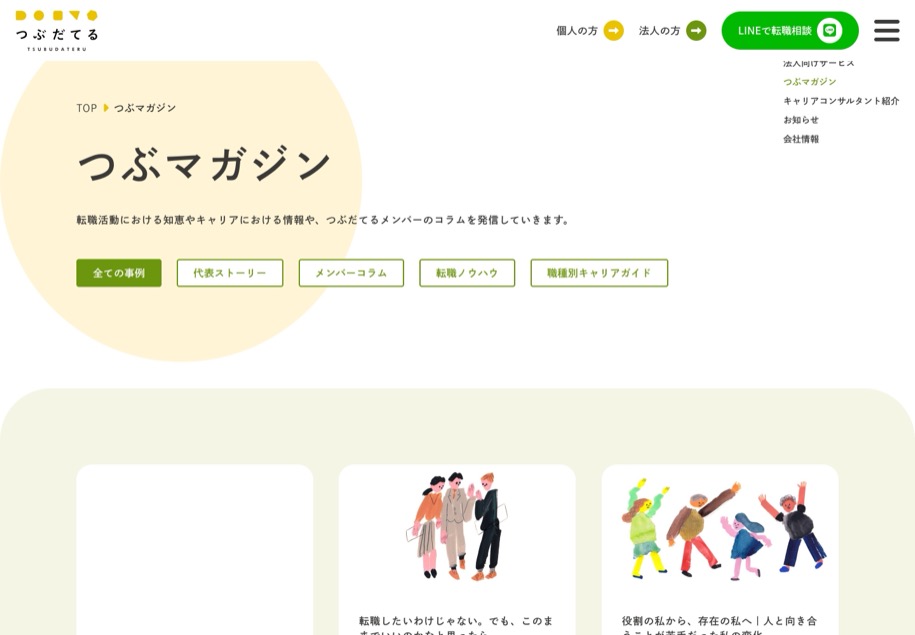Go to 法人の方 page

click(672, 30)
